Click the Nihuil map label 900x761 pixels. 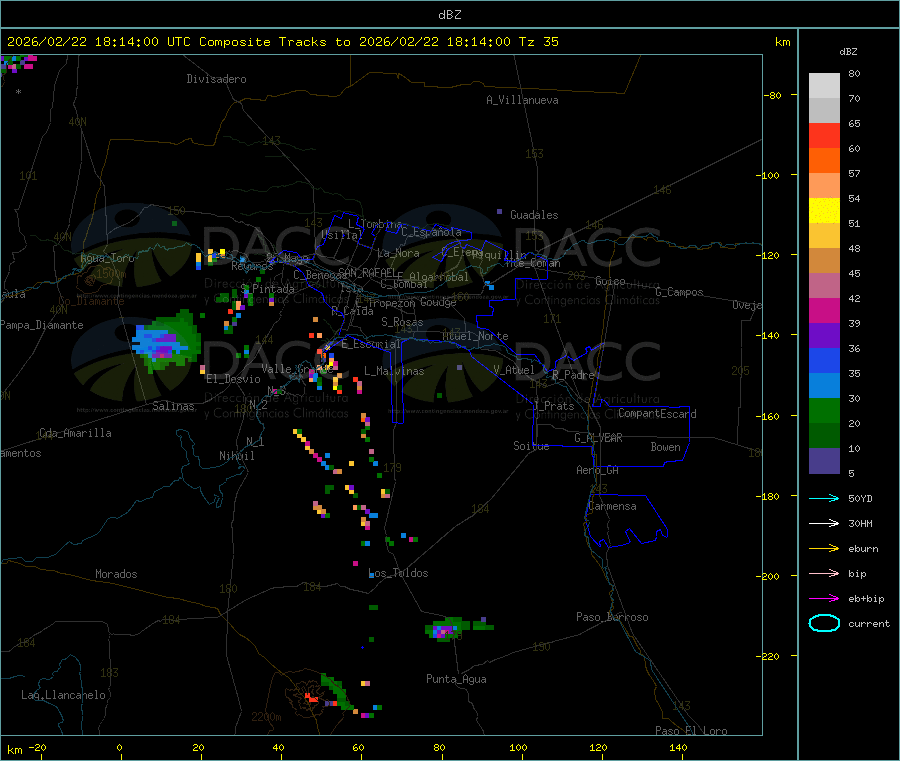236,456
